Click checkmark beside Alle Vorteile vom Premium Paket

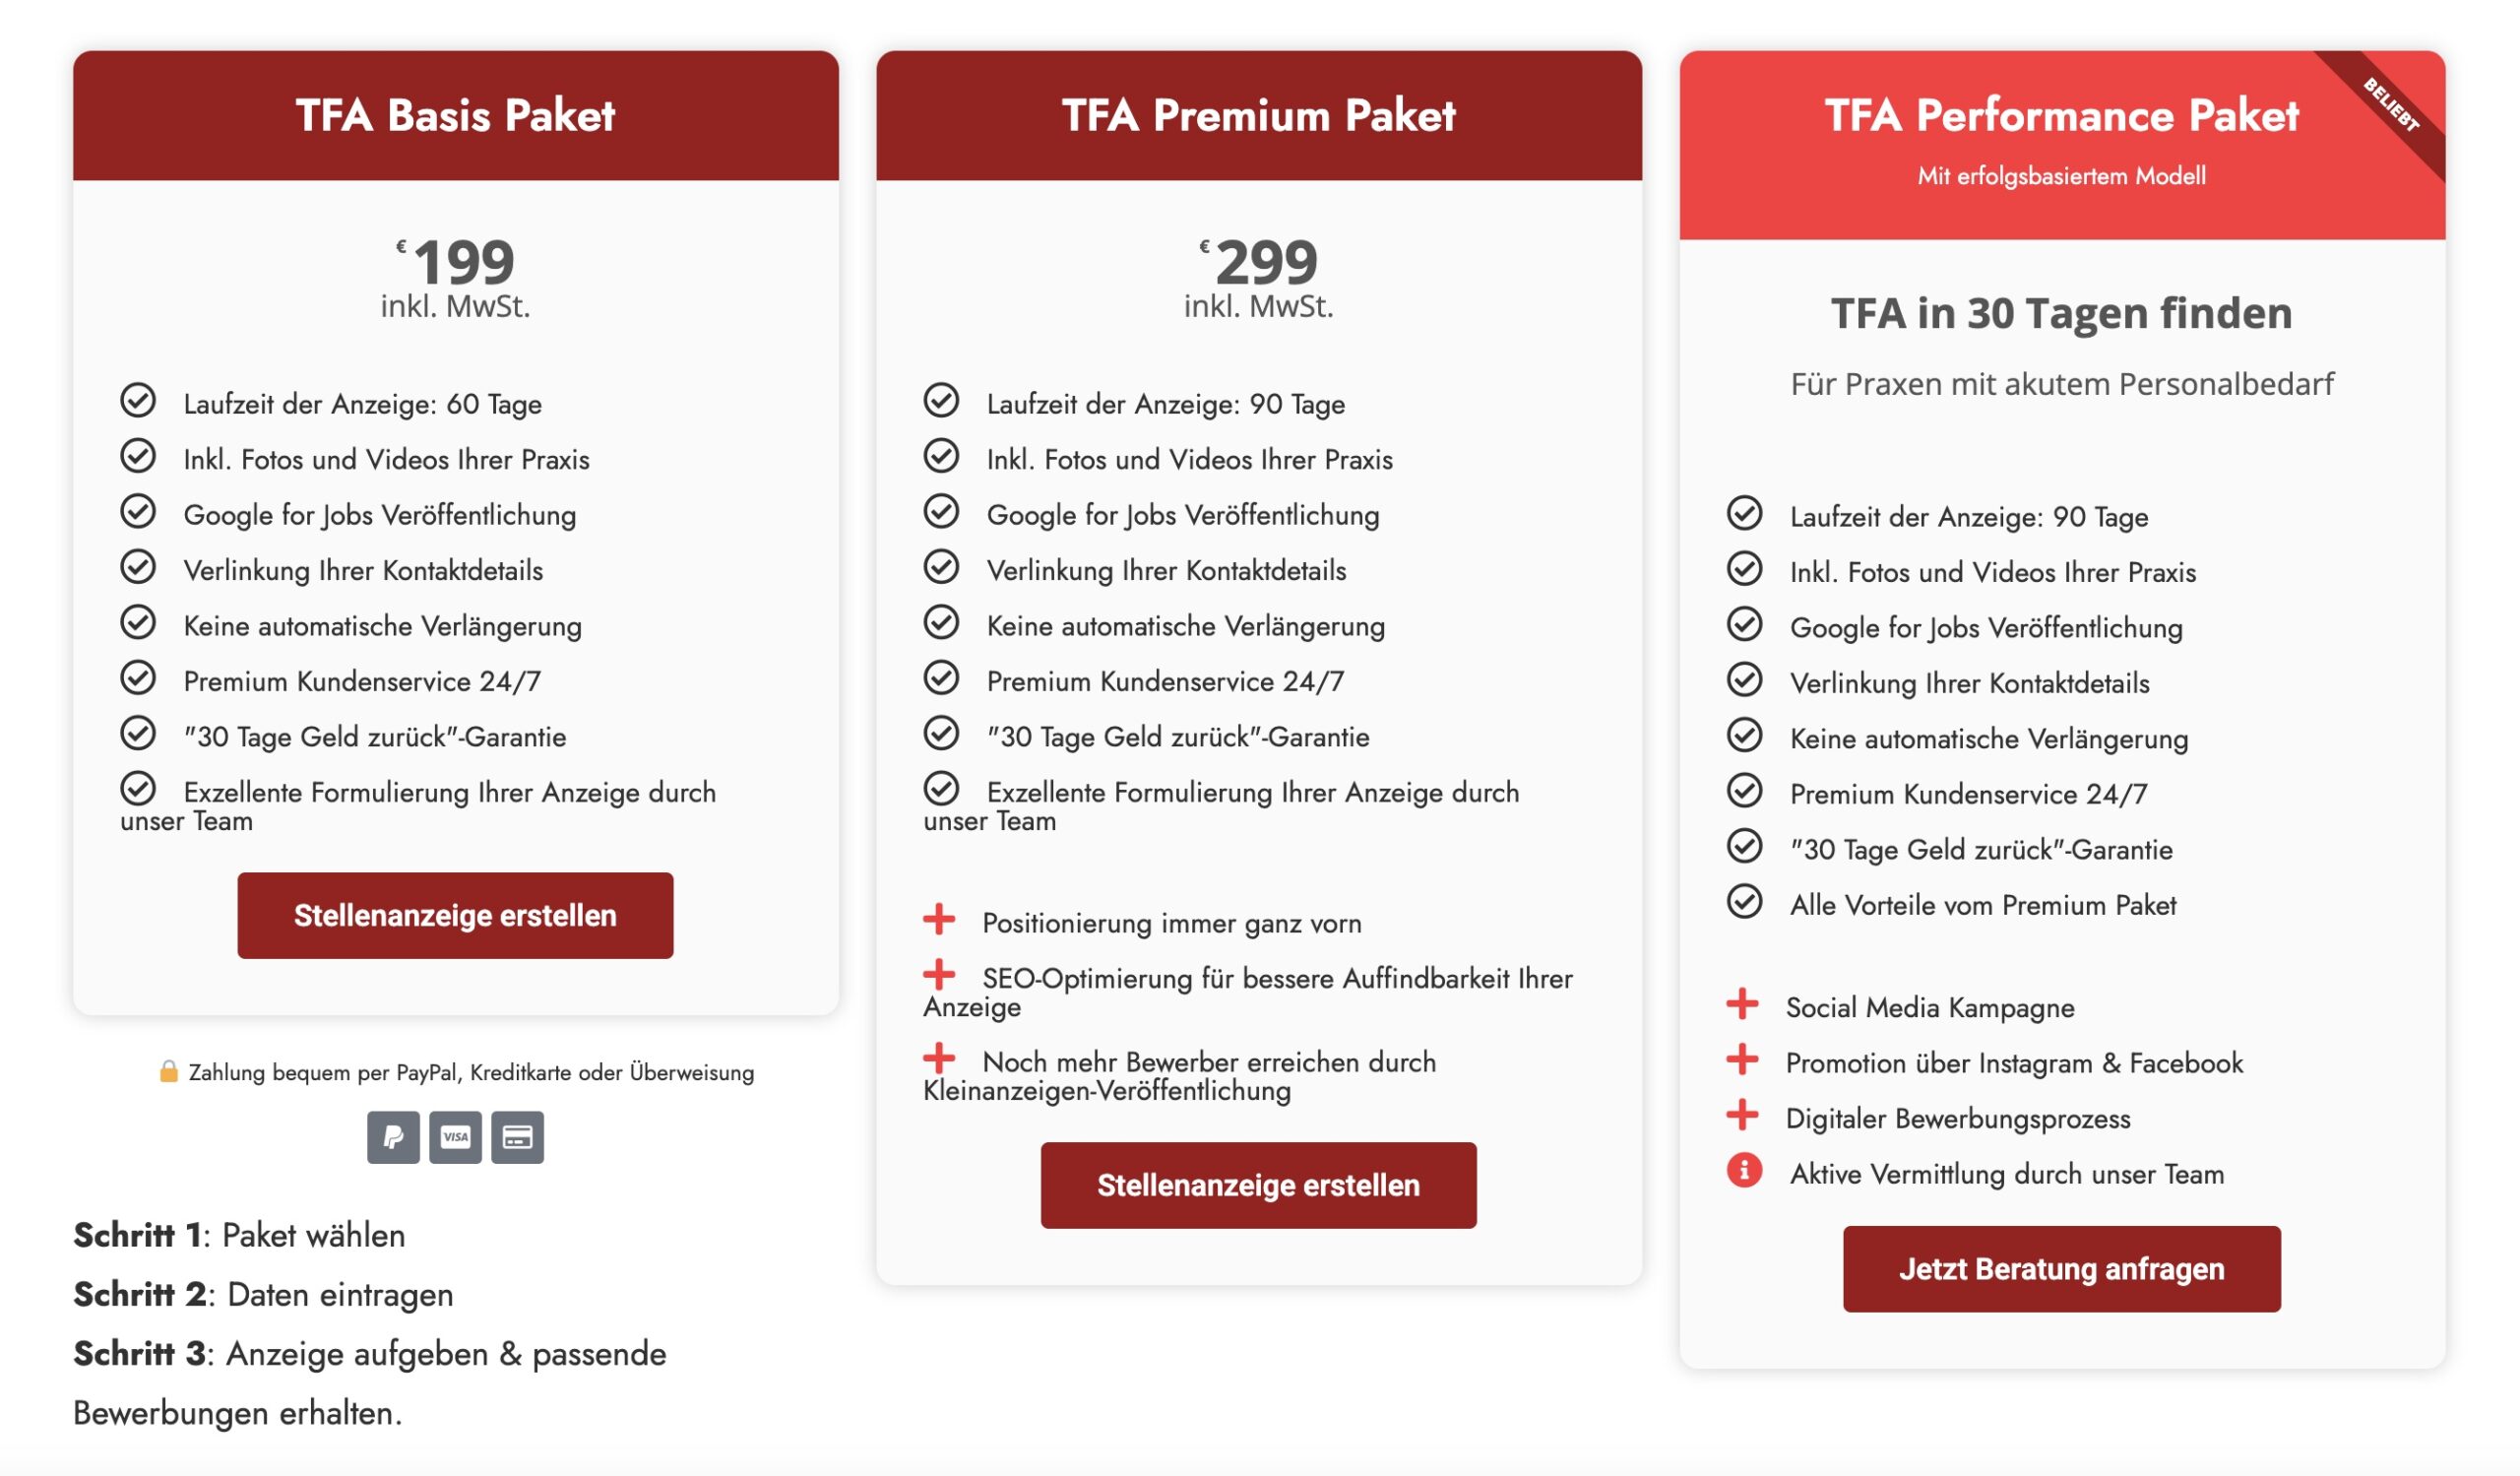pos(1744,902)
